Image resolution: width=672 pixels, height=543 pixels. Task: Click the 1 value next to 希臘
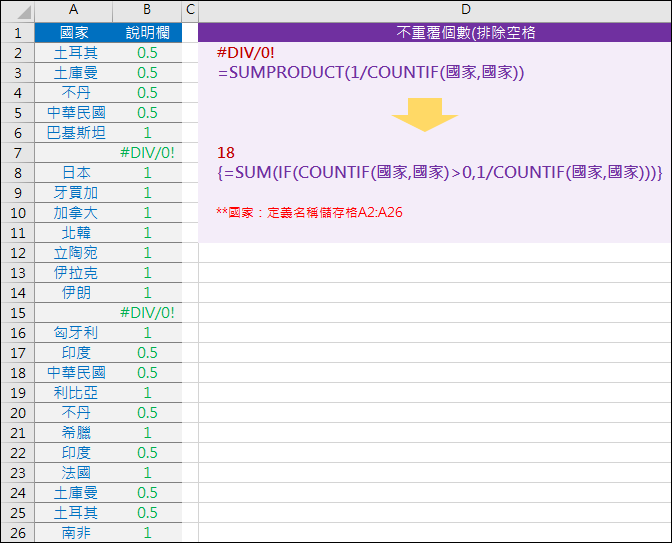pyautogui.click(x=147, y=433)
